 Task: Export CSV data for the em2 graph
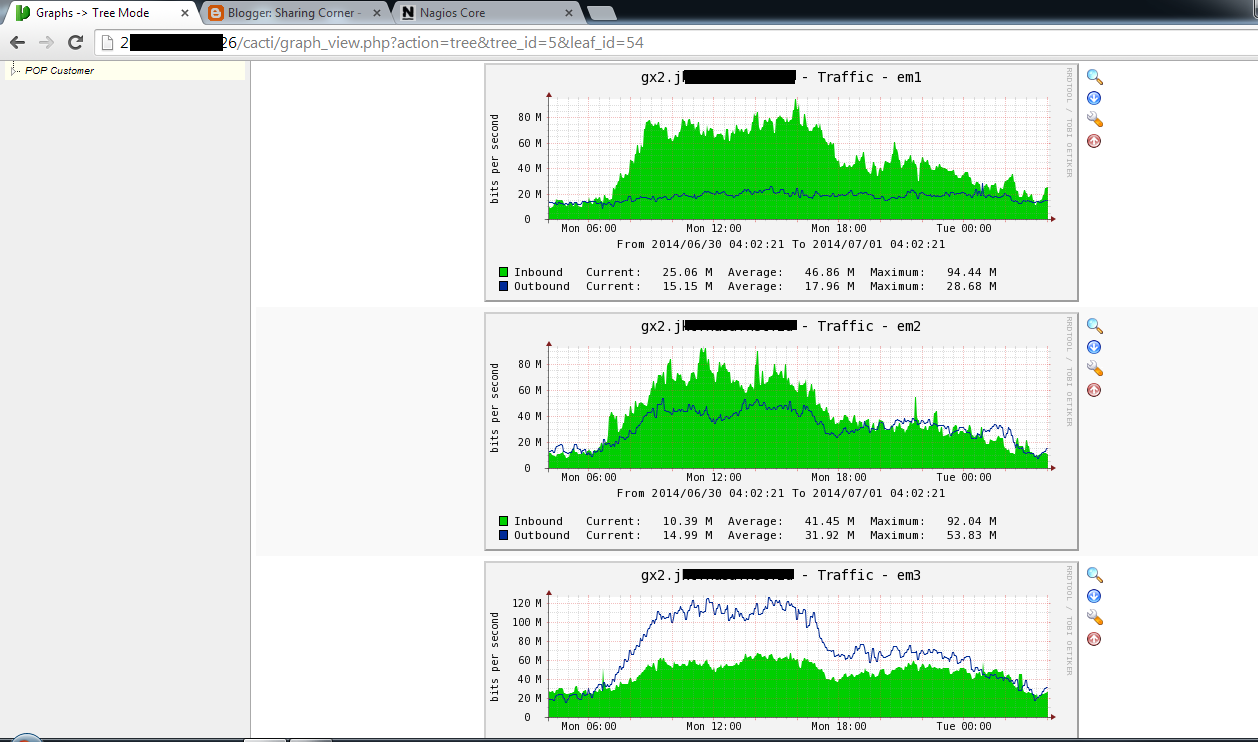1093,346
